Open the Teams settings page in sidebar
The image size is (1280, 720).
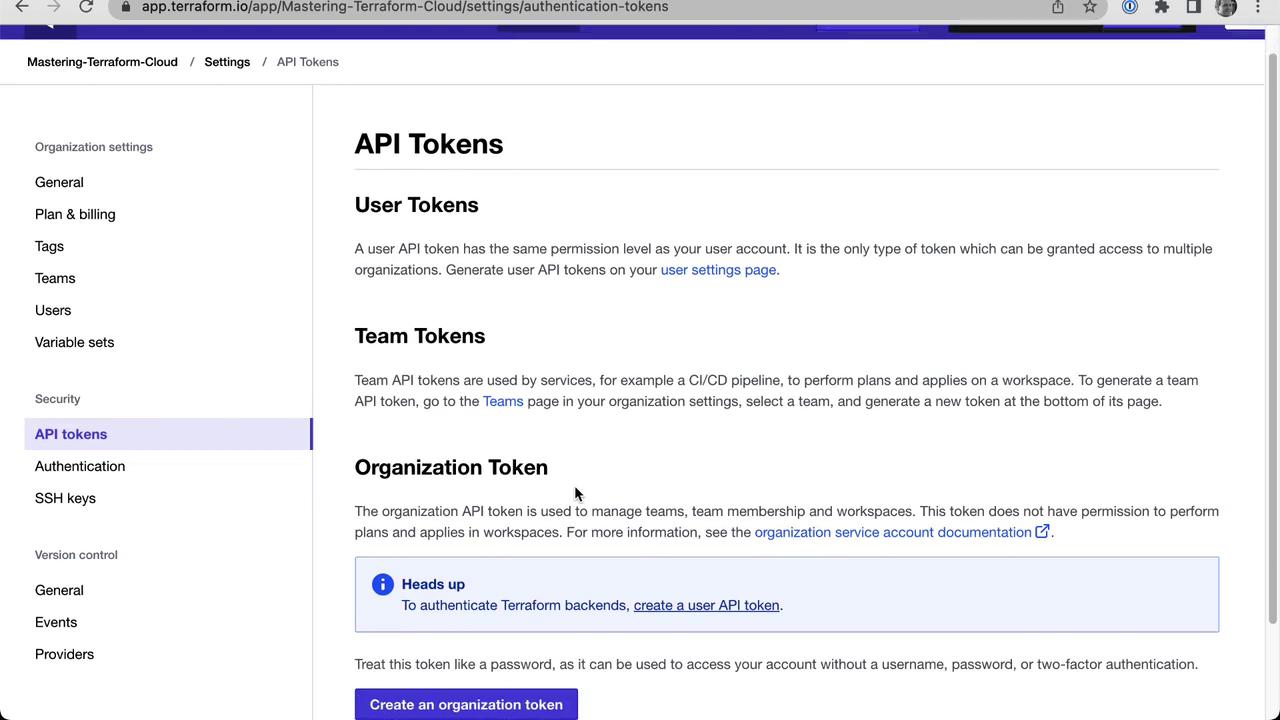point(55,278)
